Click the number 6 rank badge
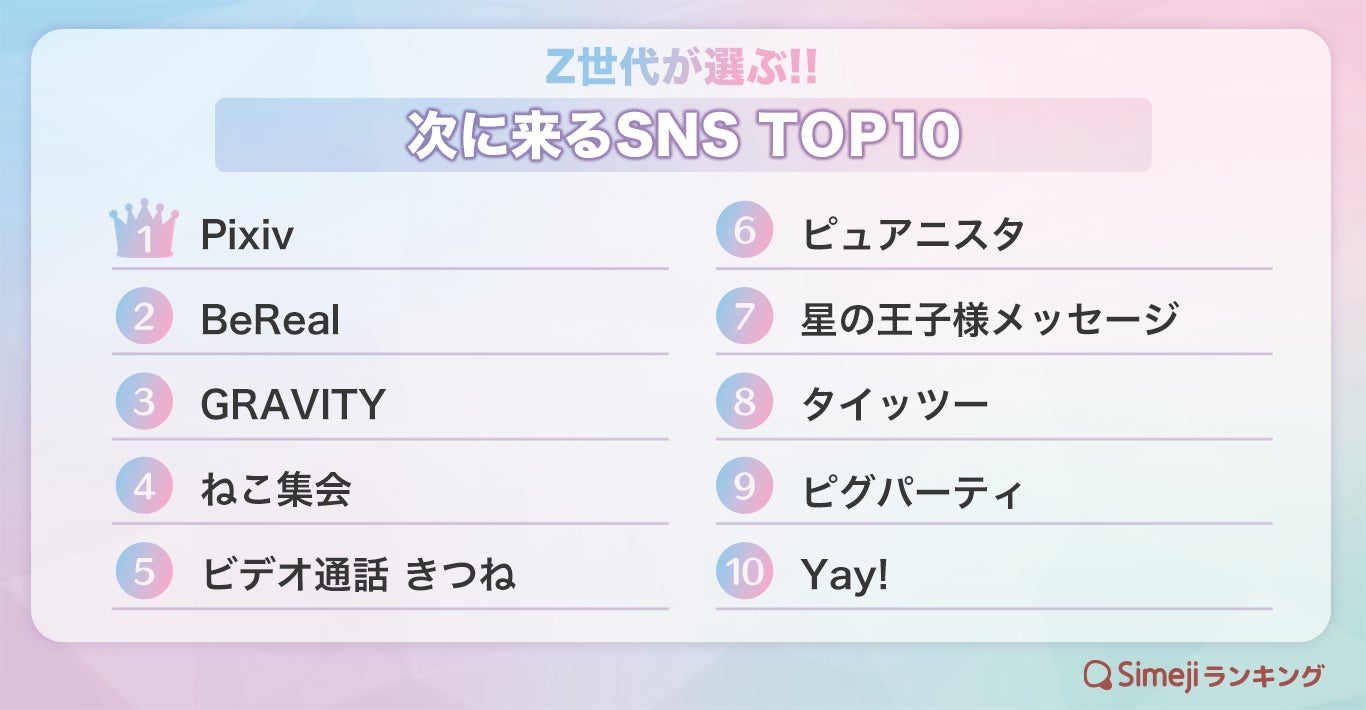This screenshot has width=1366, height=710. (745, 231)
